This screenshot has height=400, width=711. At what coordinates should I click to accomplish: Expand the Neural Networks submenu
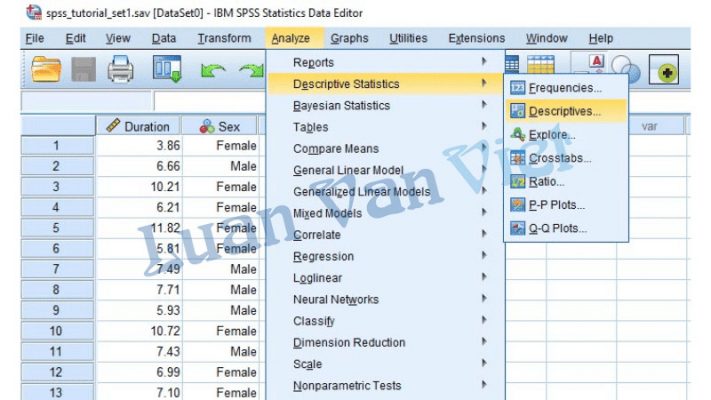tap(385, 299)
